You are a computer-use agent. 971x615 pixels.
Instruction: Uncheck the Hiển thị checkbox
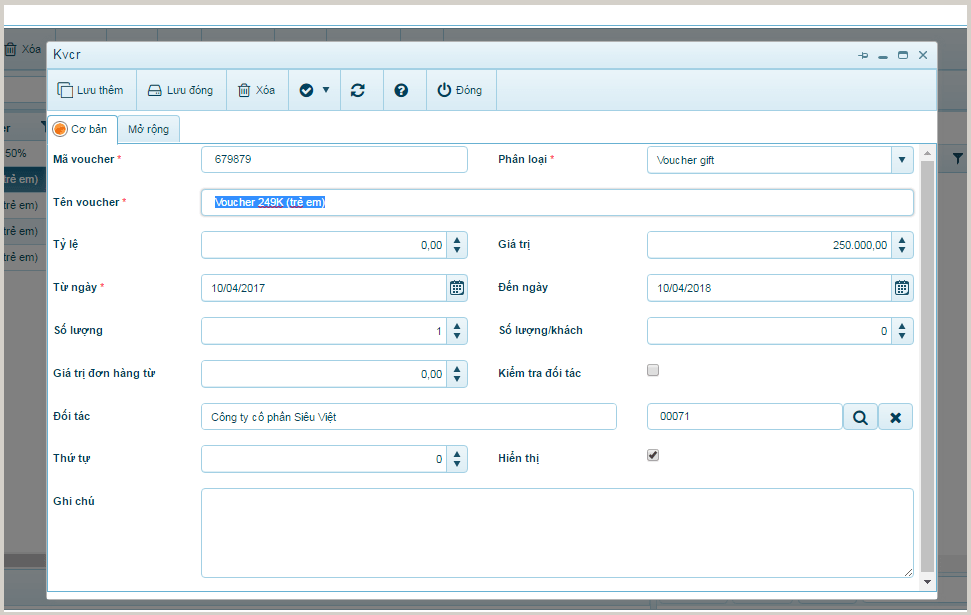tap(653, 455)
